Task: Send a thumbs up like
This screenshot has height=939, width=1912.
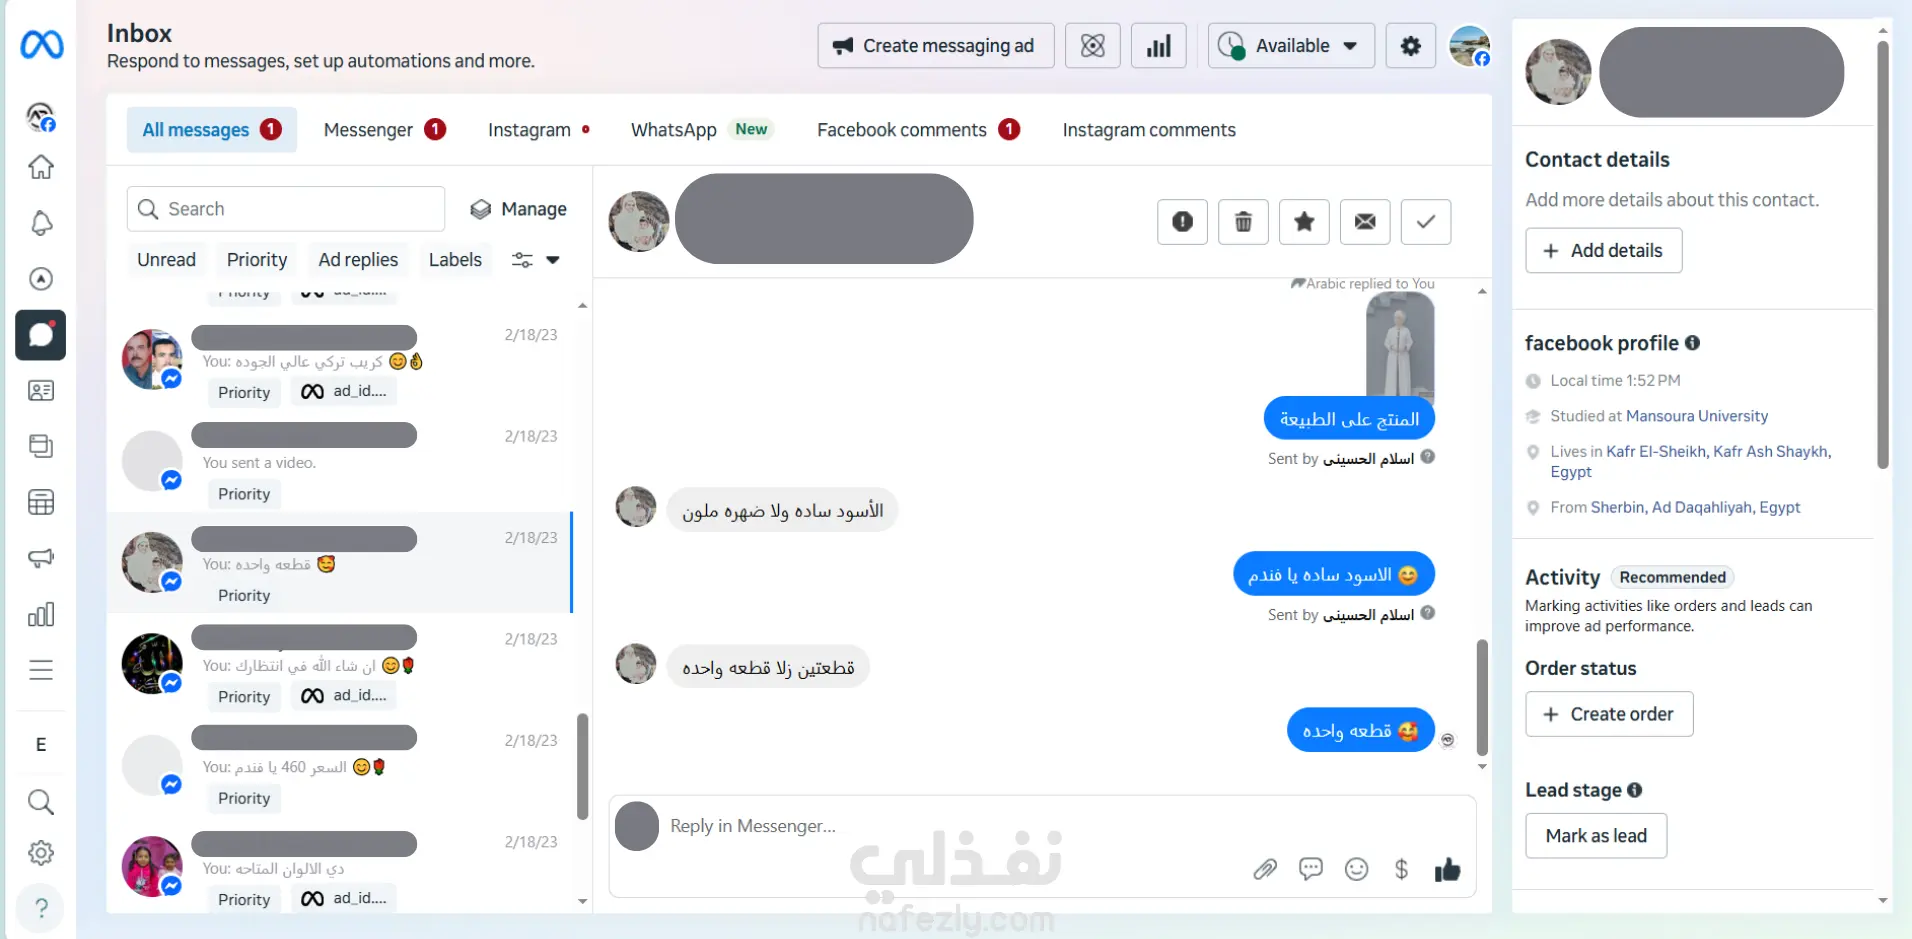Action: tap(1447, 869)
